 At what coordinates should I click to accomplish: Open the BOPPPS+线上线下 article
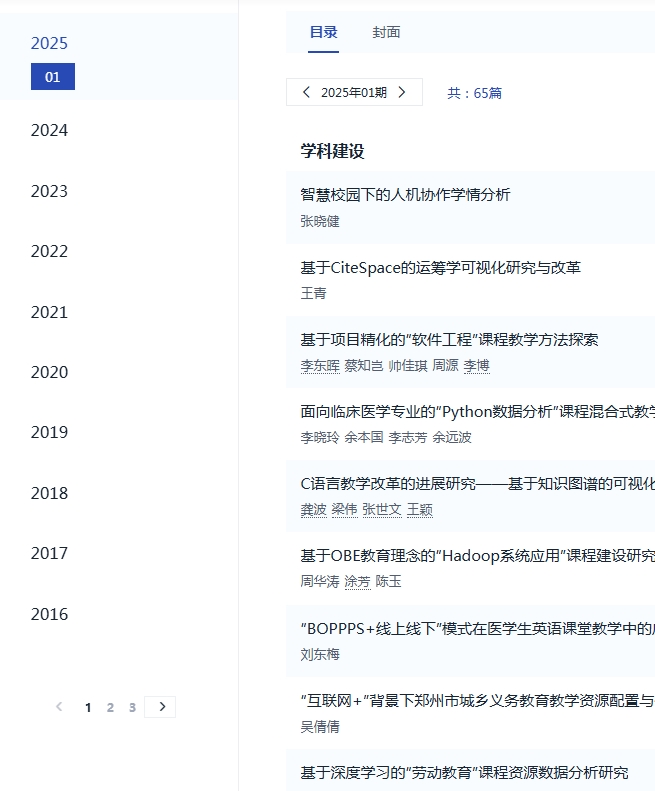pos(477,629)
